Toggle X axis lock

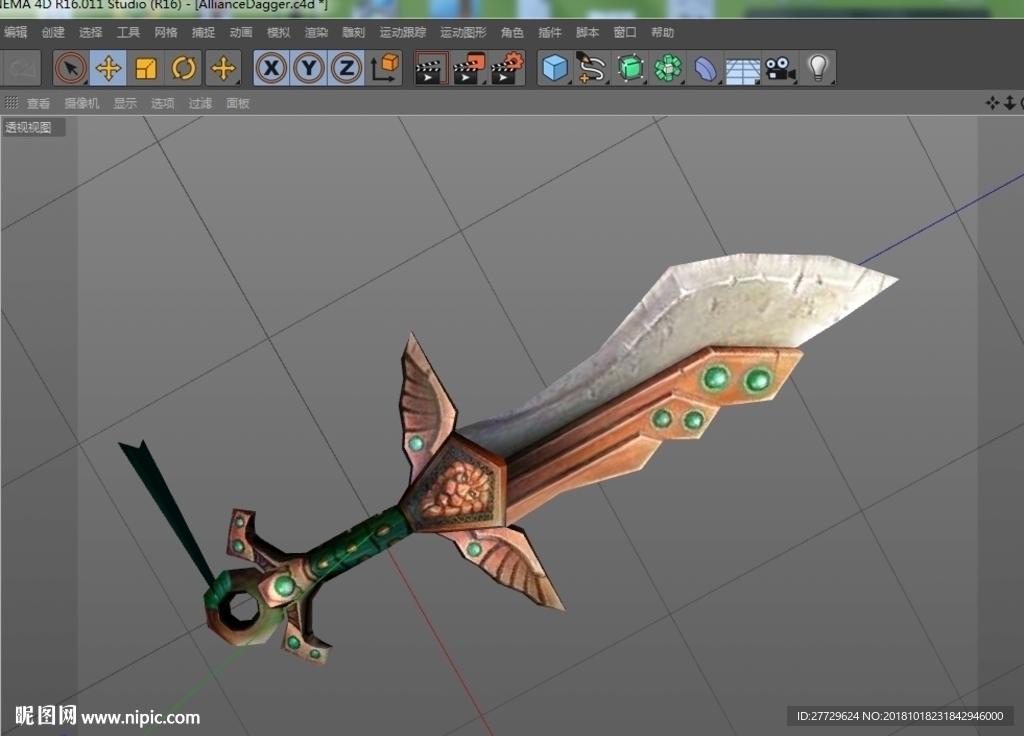tap(271, 68)
